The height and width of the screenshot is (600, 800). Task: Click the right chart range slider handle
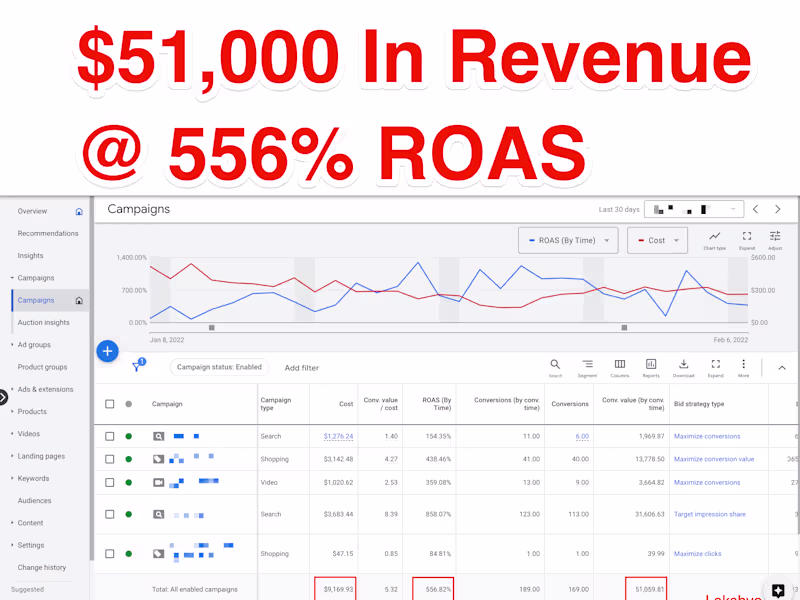tap(624, 328)
